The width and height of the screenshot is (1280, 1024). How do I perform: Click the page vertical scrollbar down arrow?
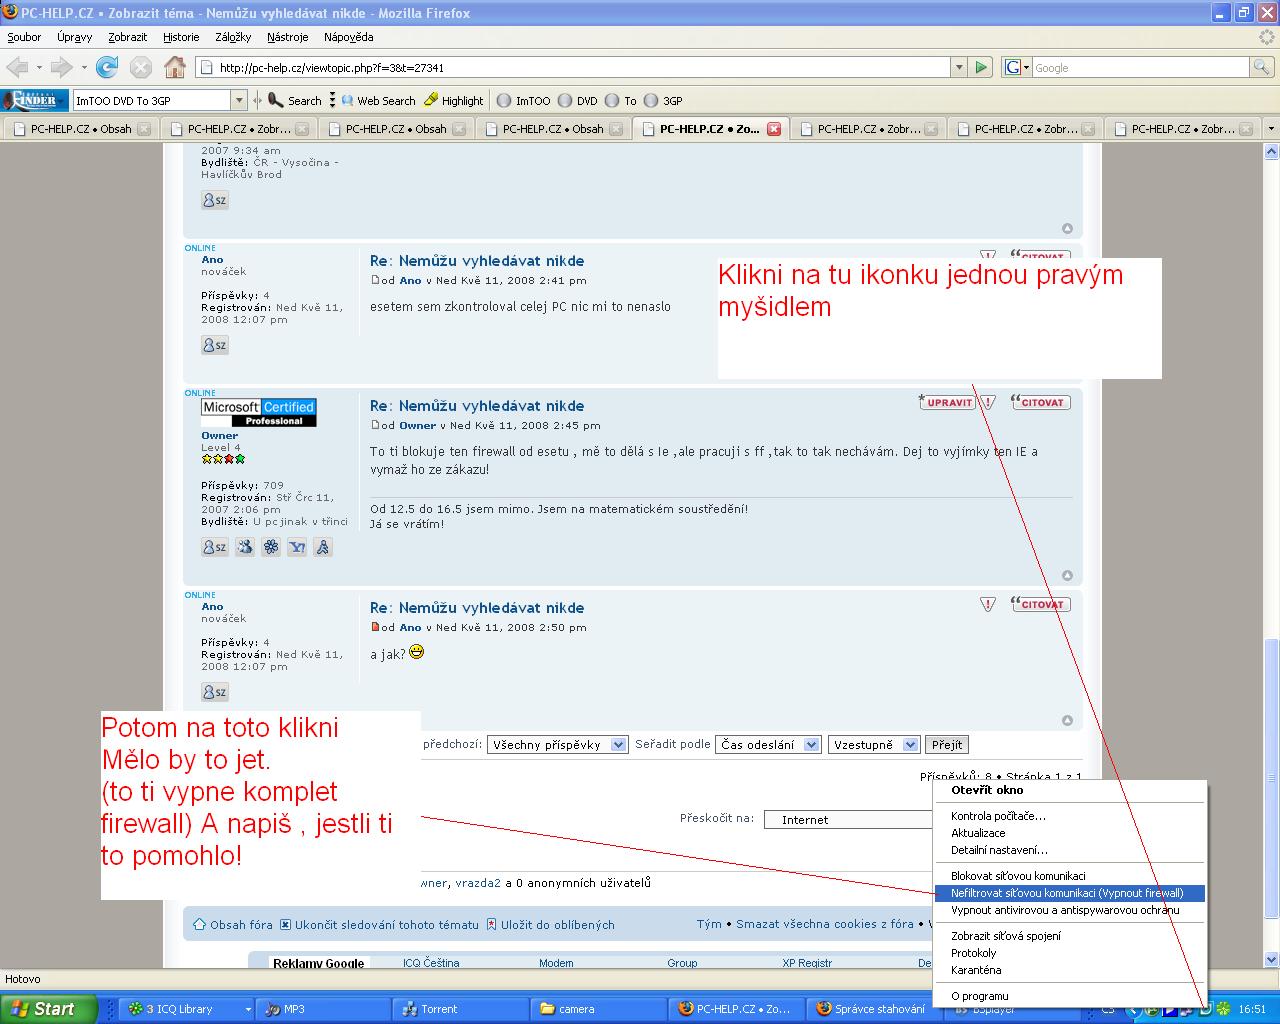[1271, 961]
